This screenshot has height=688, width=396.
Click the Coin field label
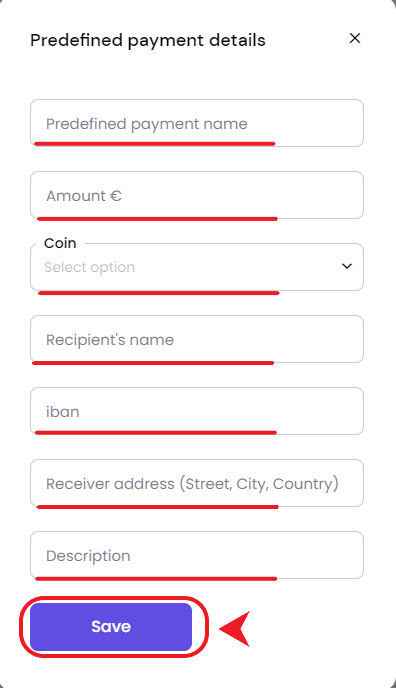coord(60,243)
